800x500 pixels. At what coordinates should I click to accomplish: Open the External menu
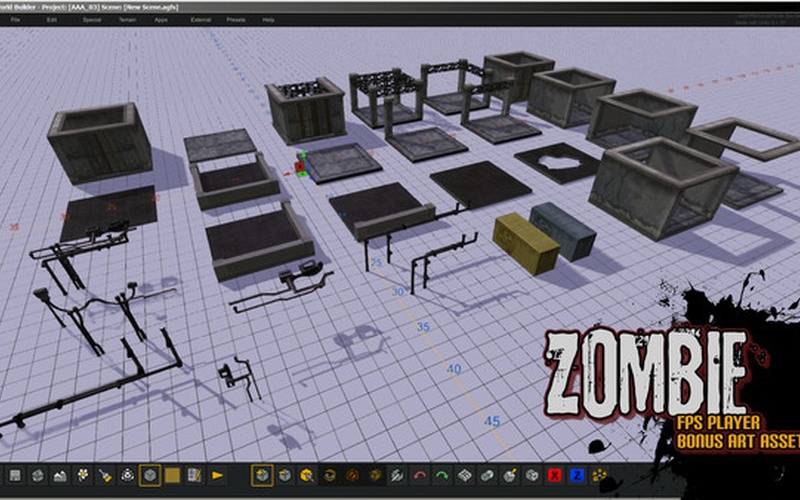(x=200, y=19)
